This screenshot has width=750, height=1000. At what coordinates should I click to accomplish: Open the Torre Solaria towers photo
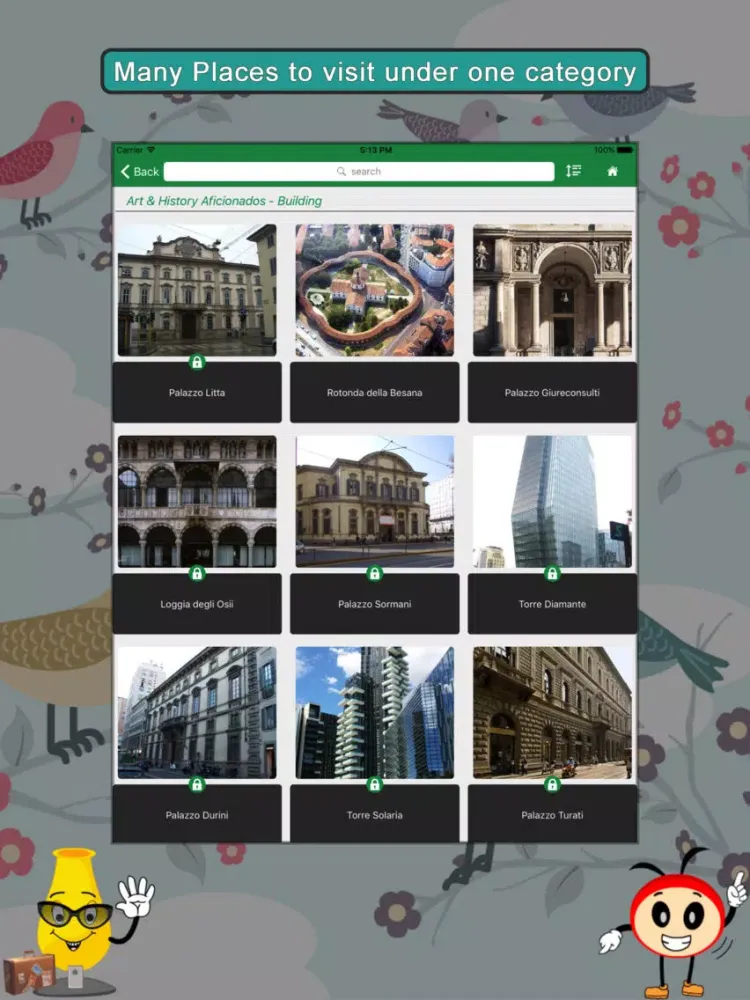click(x=374, y=712)
